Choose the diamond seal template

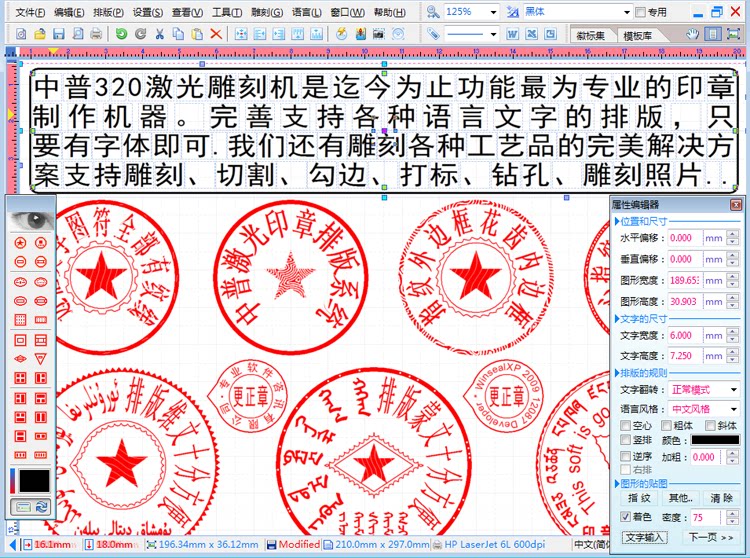20,359
